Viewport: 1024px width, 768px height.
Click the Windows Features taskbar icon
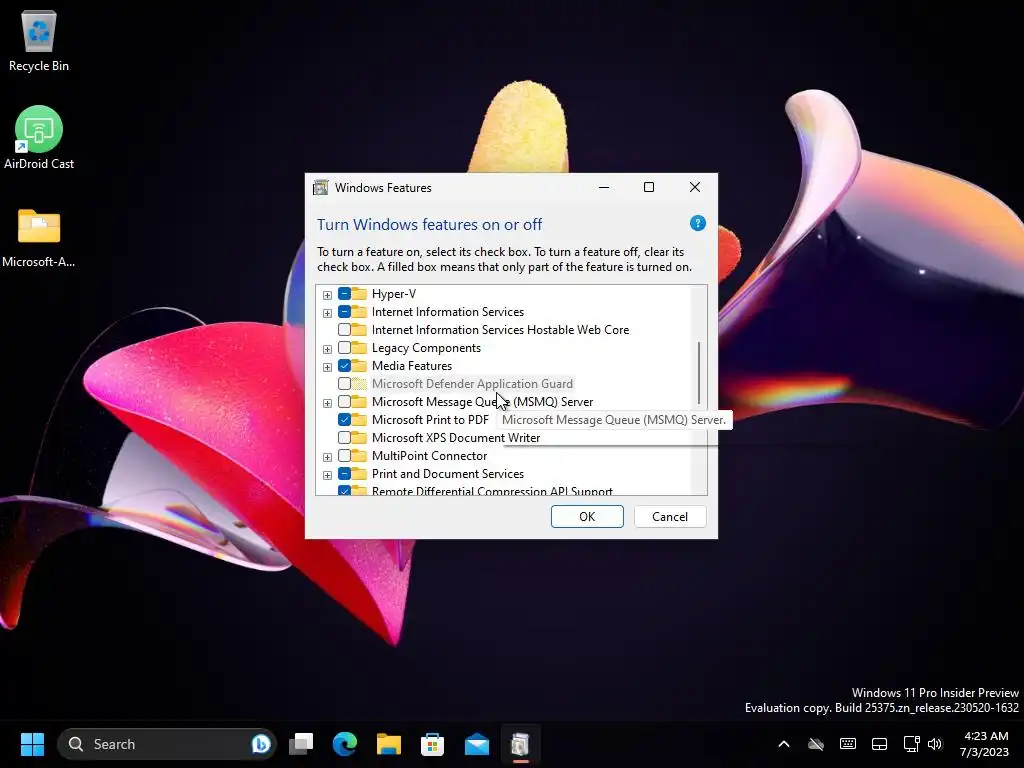tap(520, 744)
